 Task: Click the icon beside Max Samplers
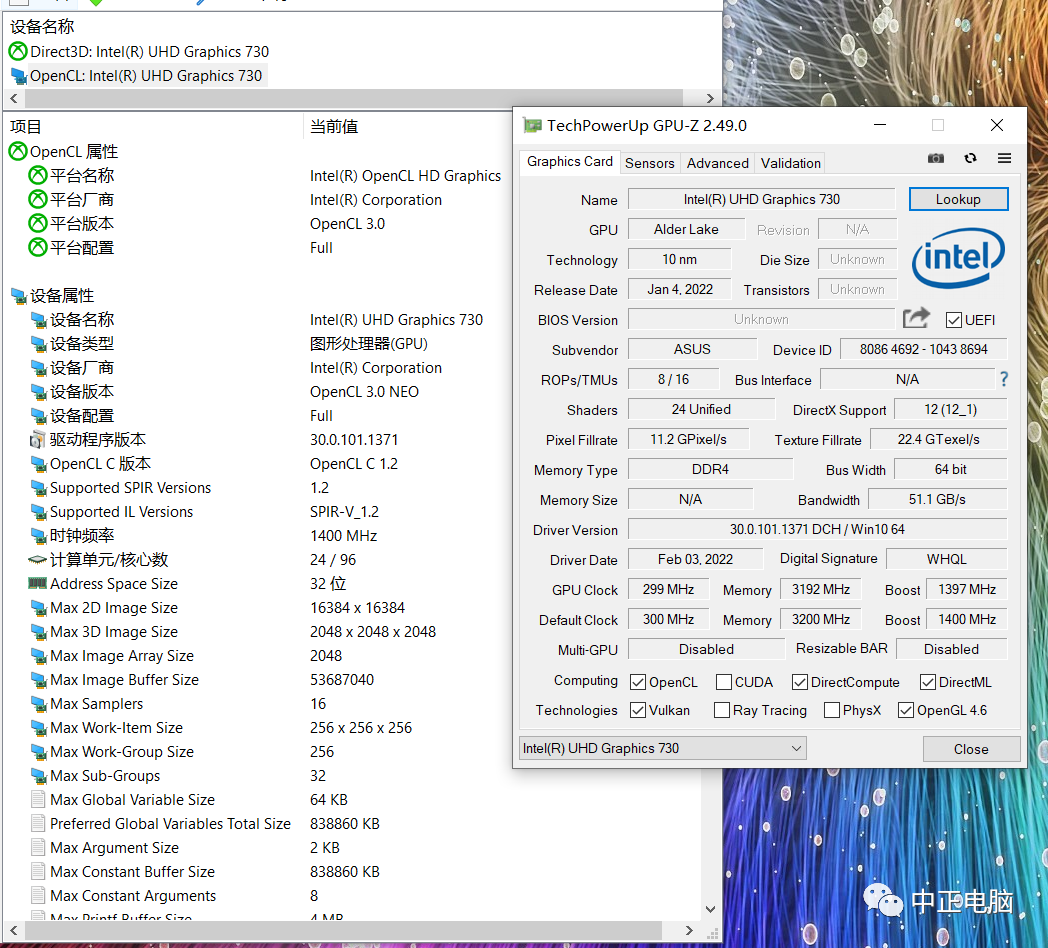pos(38,704)
